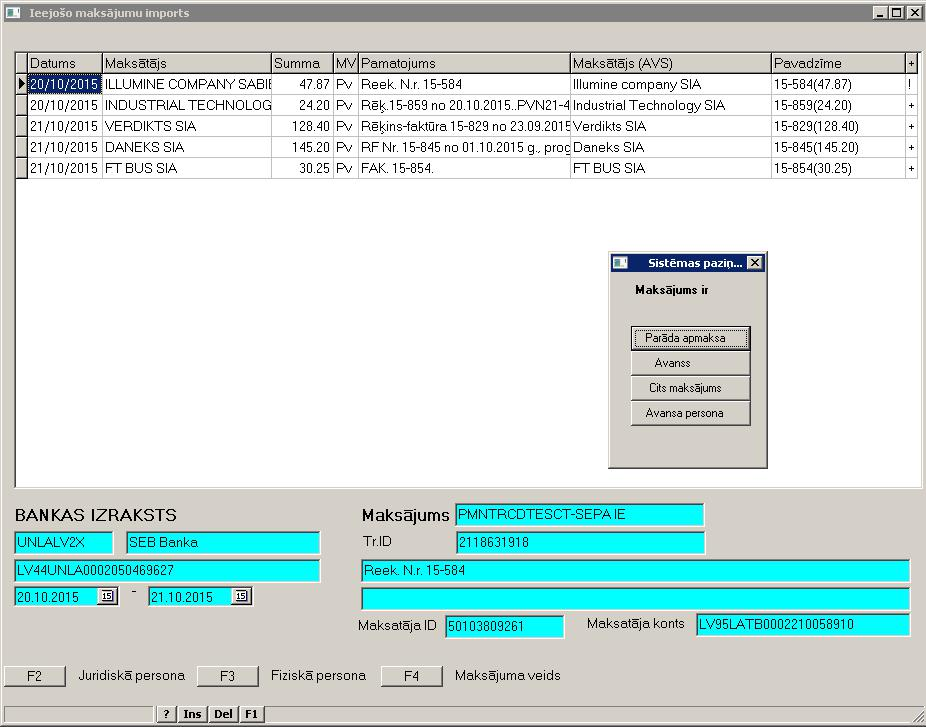Click the LV44UNLA0002050469627 account field
The image size is (926, 727).
(x=167, y=570)
